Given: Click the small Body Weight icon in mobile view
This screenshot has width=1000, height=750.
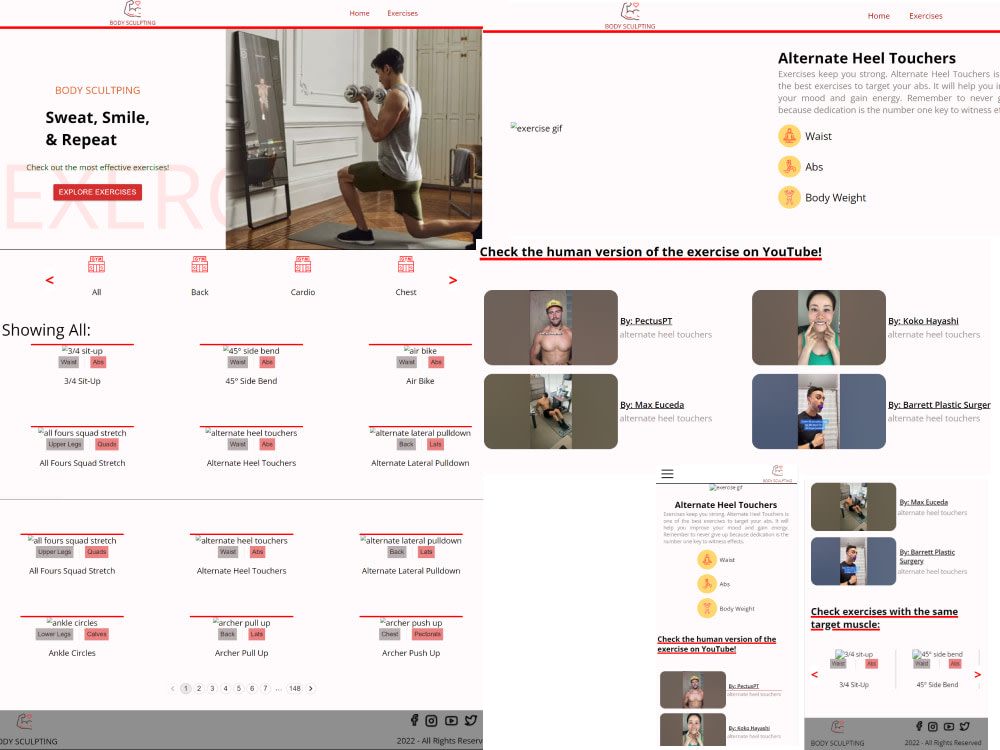Looking at the screenshot, I should 707,608.
